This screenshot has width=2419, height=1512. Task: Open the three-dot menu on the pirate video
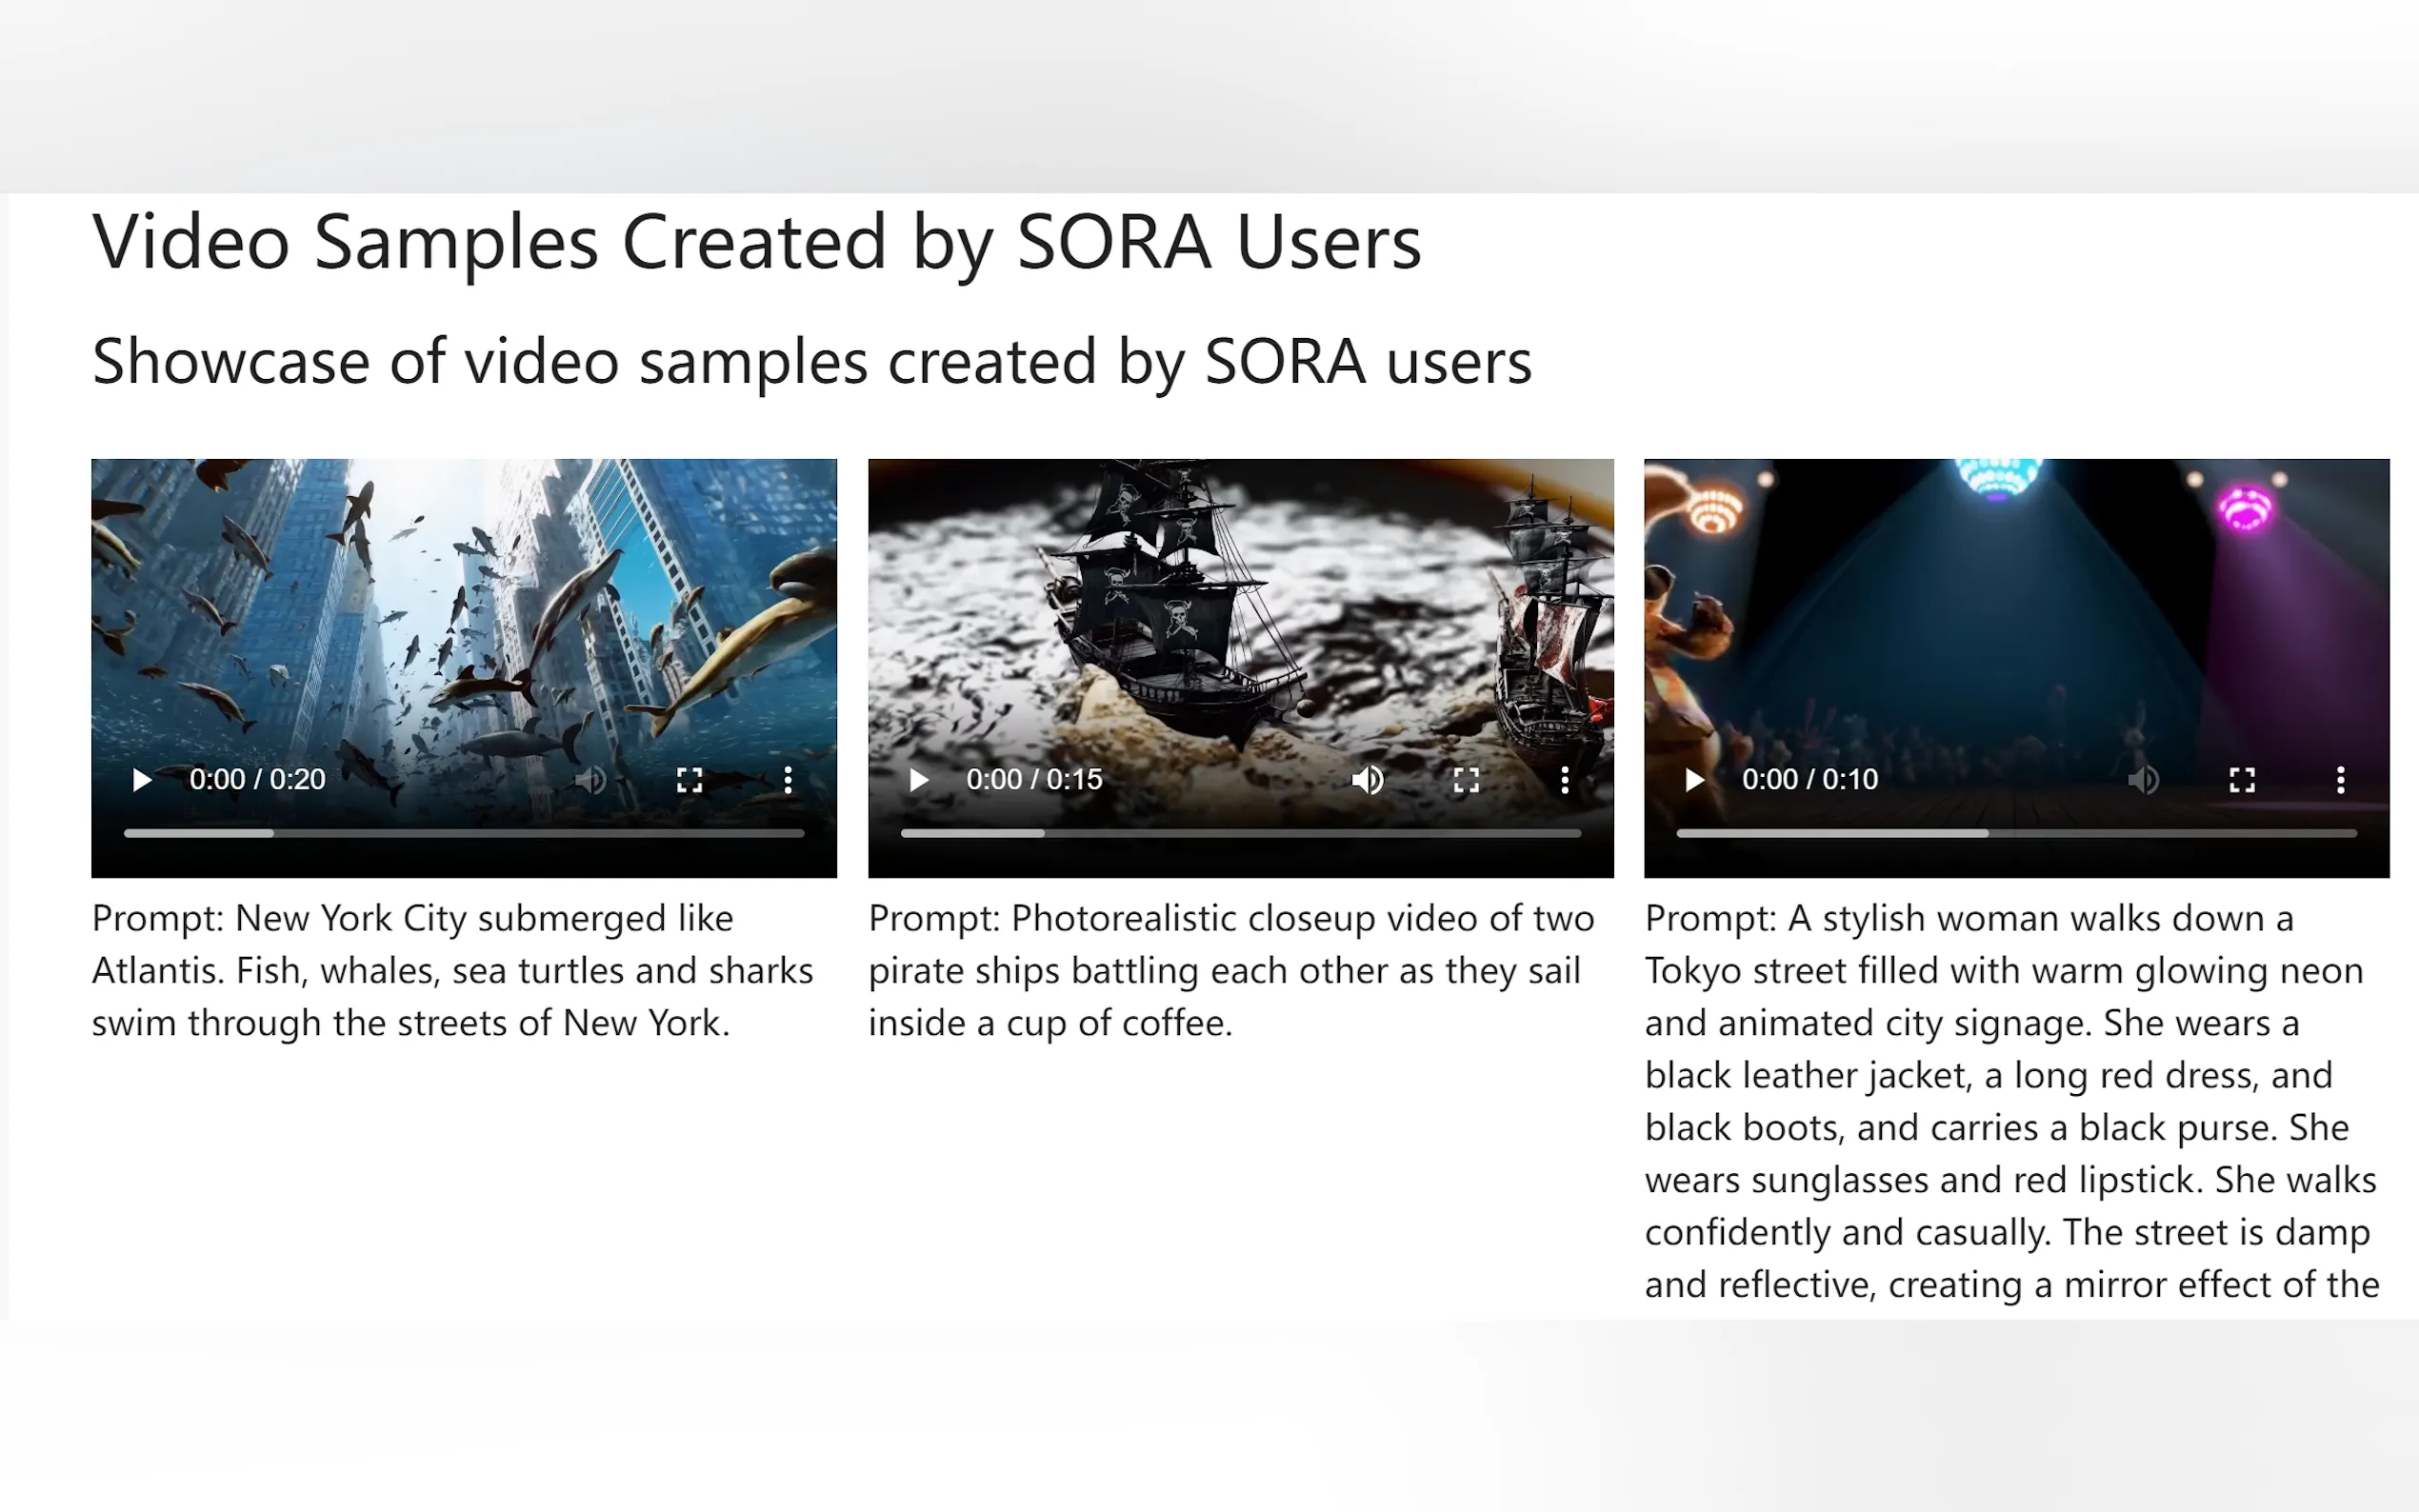click(1564, 780)
